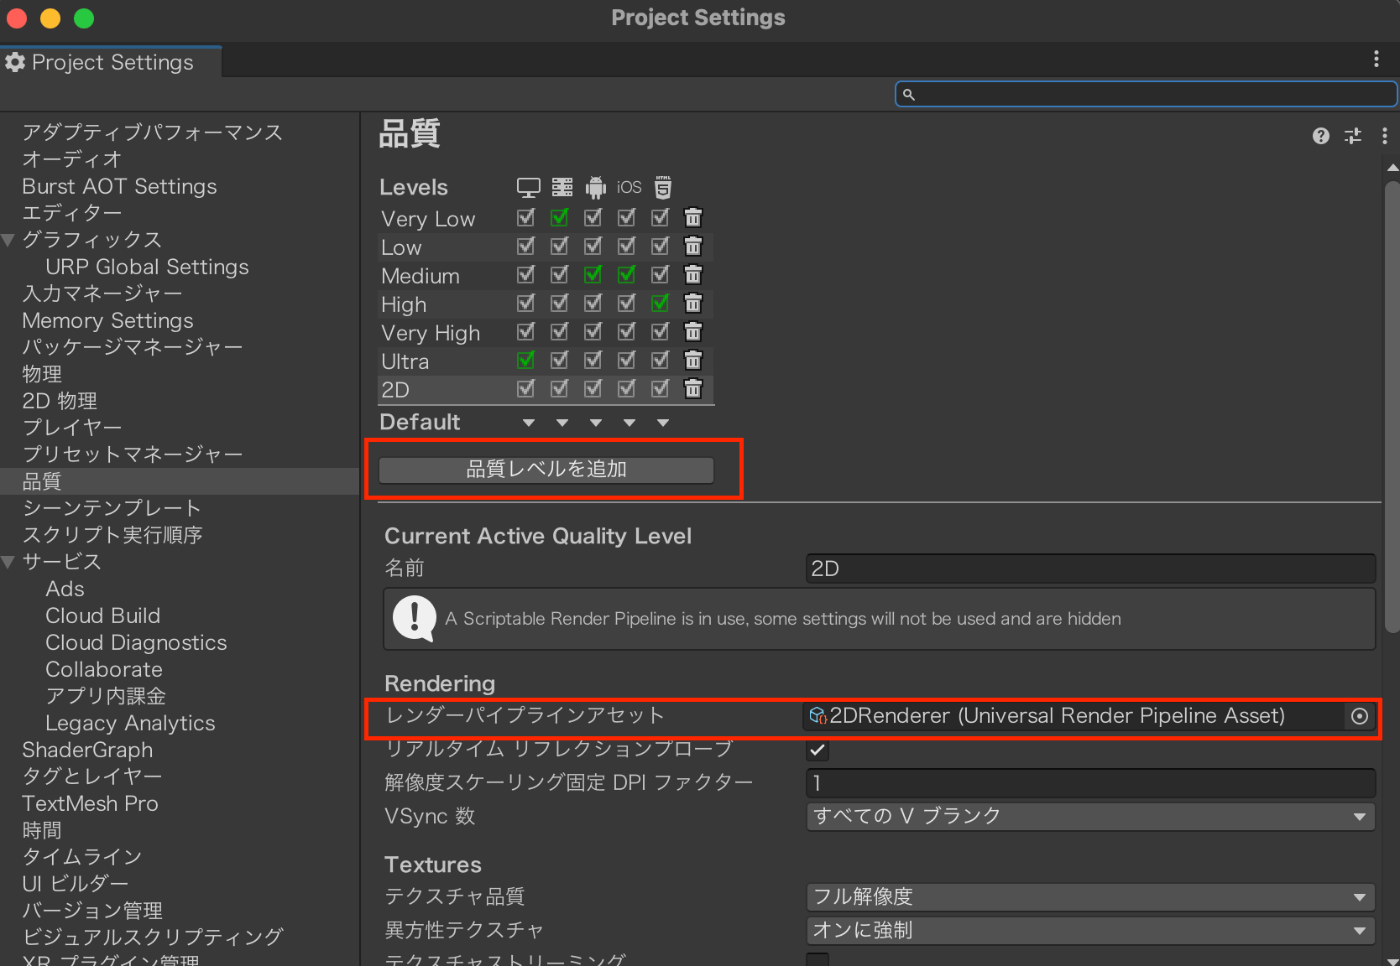Click the Project Settings gear icon
This screenshot has height=966, width=1400.
(15, 62)
